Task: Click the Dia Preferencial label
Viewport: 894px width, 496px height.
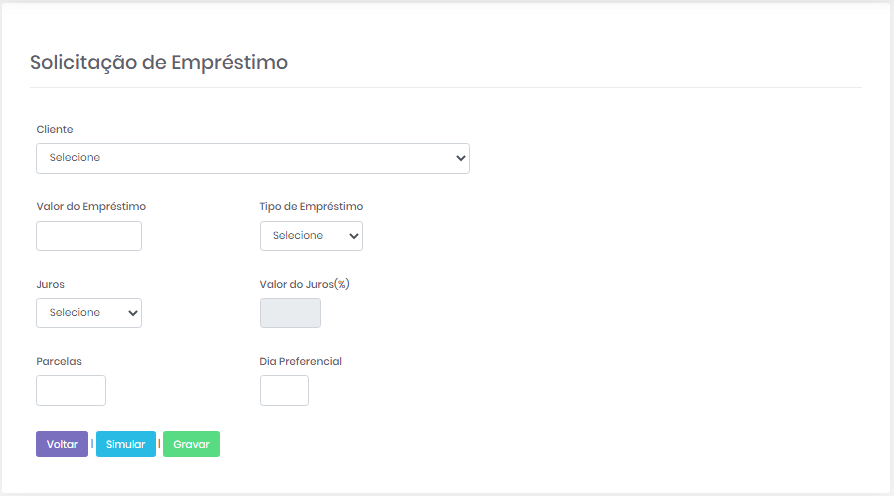Action: coord(300,361)
